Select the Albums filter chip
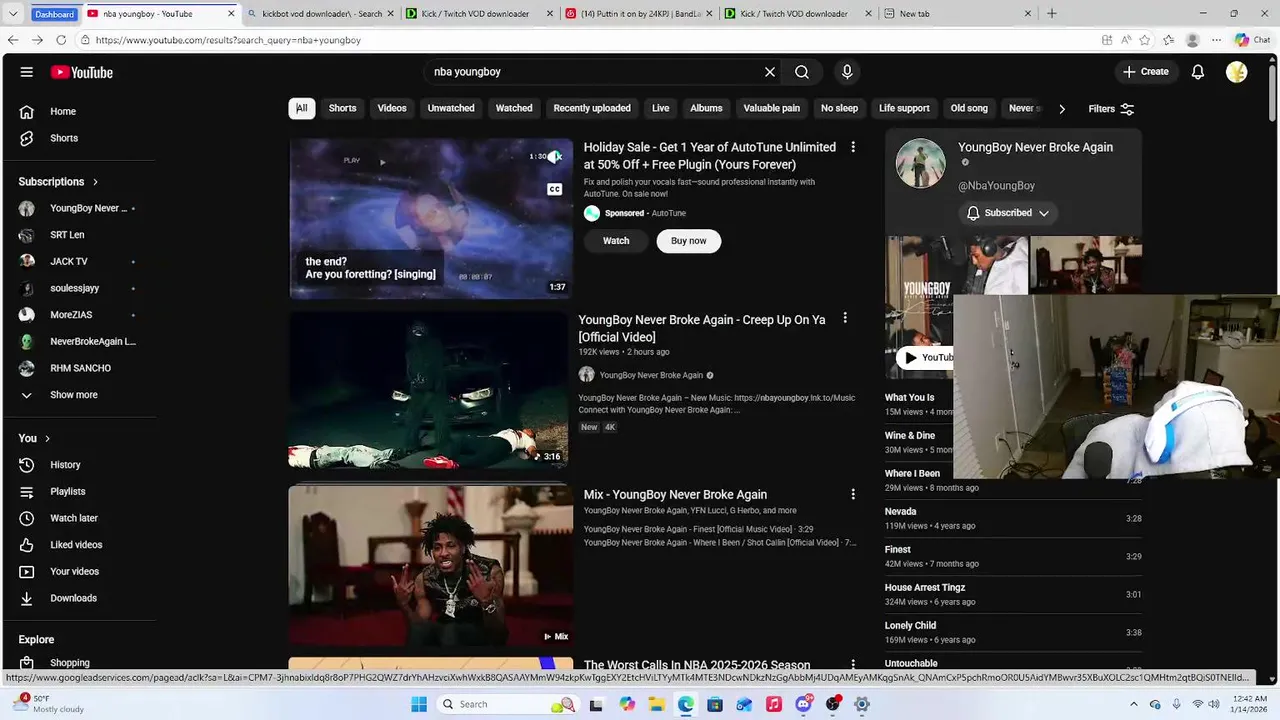The width and height of the screenshot is (1280, 720). click(706, 108)
